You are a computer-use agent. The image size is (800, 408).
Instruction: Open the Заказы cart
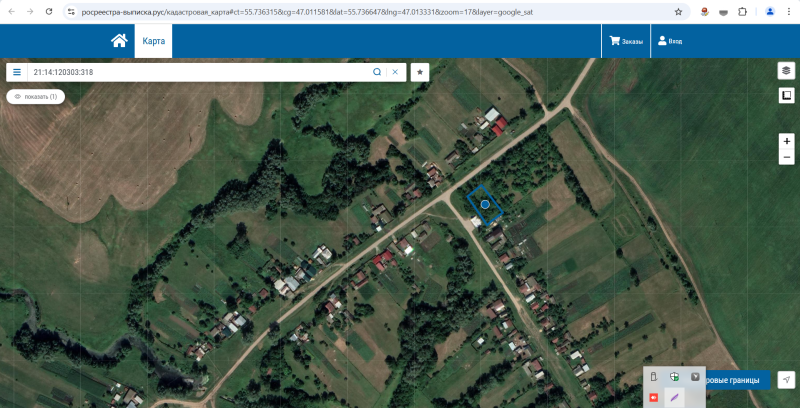pyautogui.click(x=626, y=41)
